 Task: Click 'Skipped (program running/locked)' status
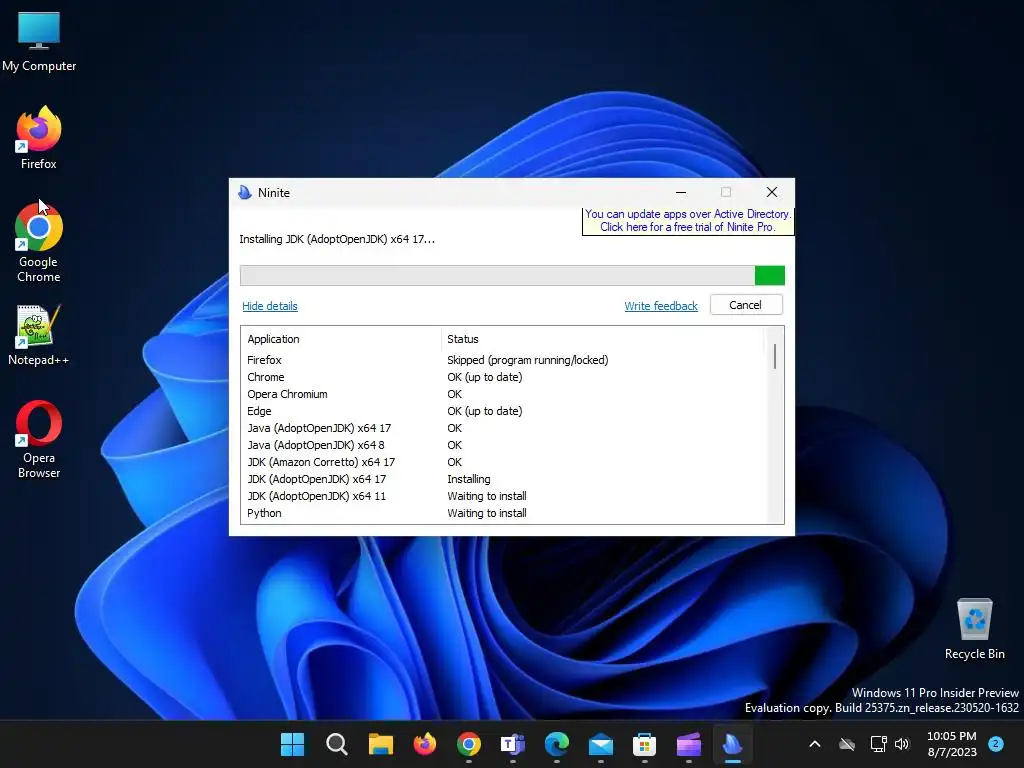click(x=528, y=360)
